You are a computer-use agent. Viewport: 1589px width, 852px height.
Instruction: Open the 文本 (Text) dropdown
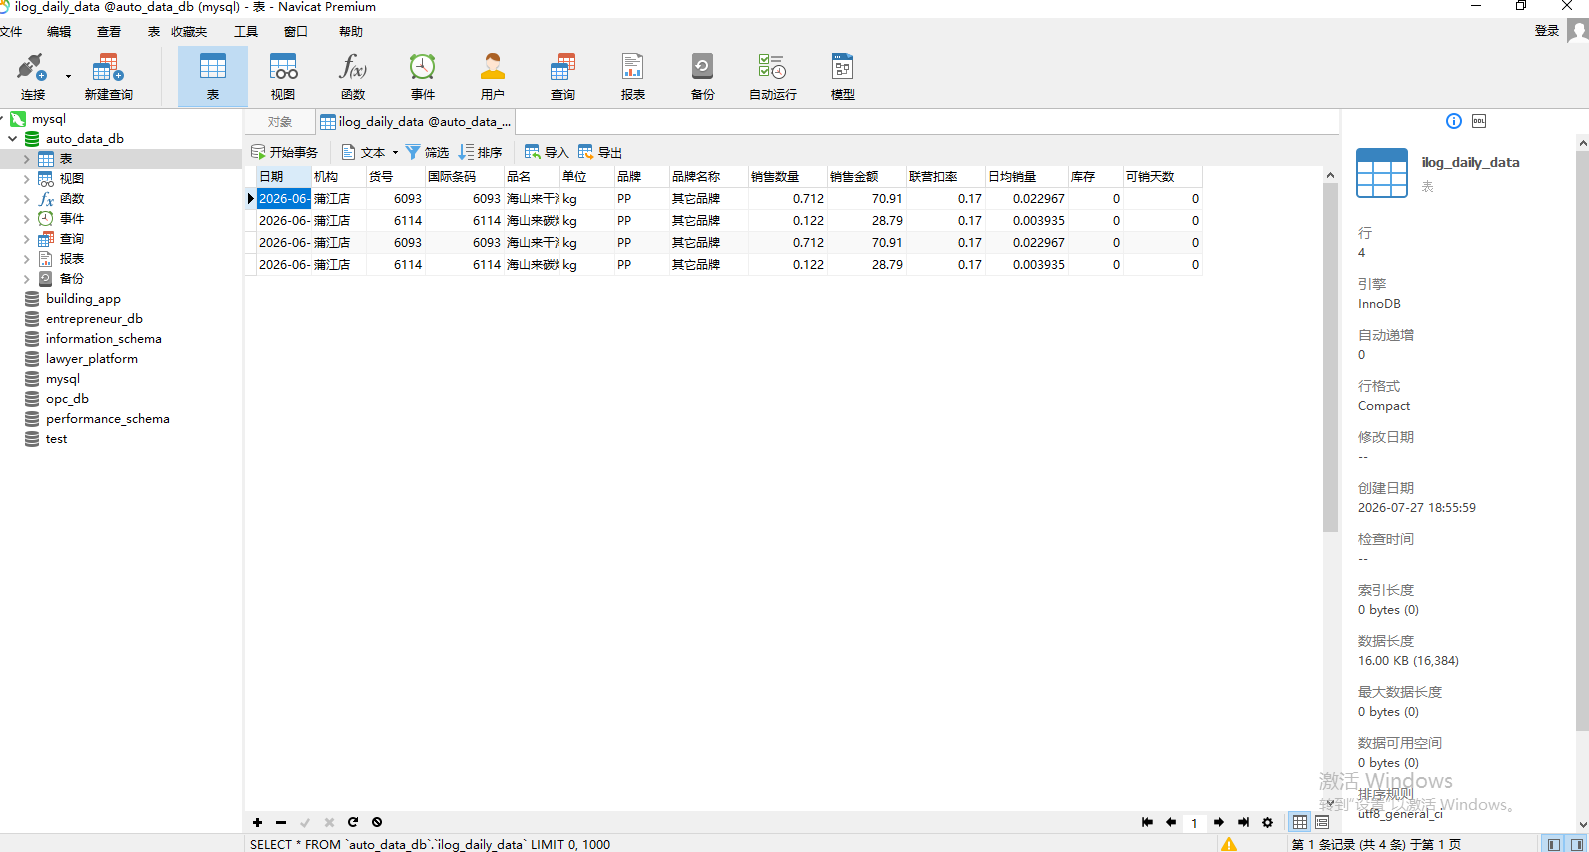point(371,152)
